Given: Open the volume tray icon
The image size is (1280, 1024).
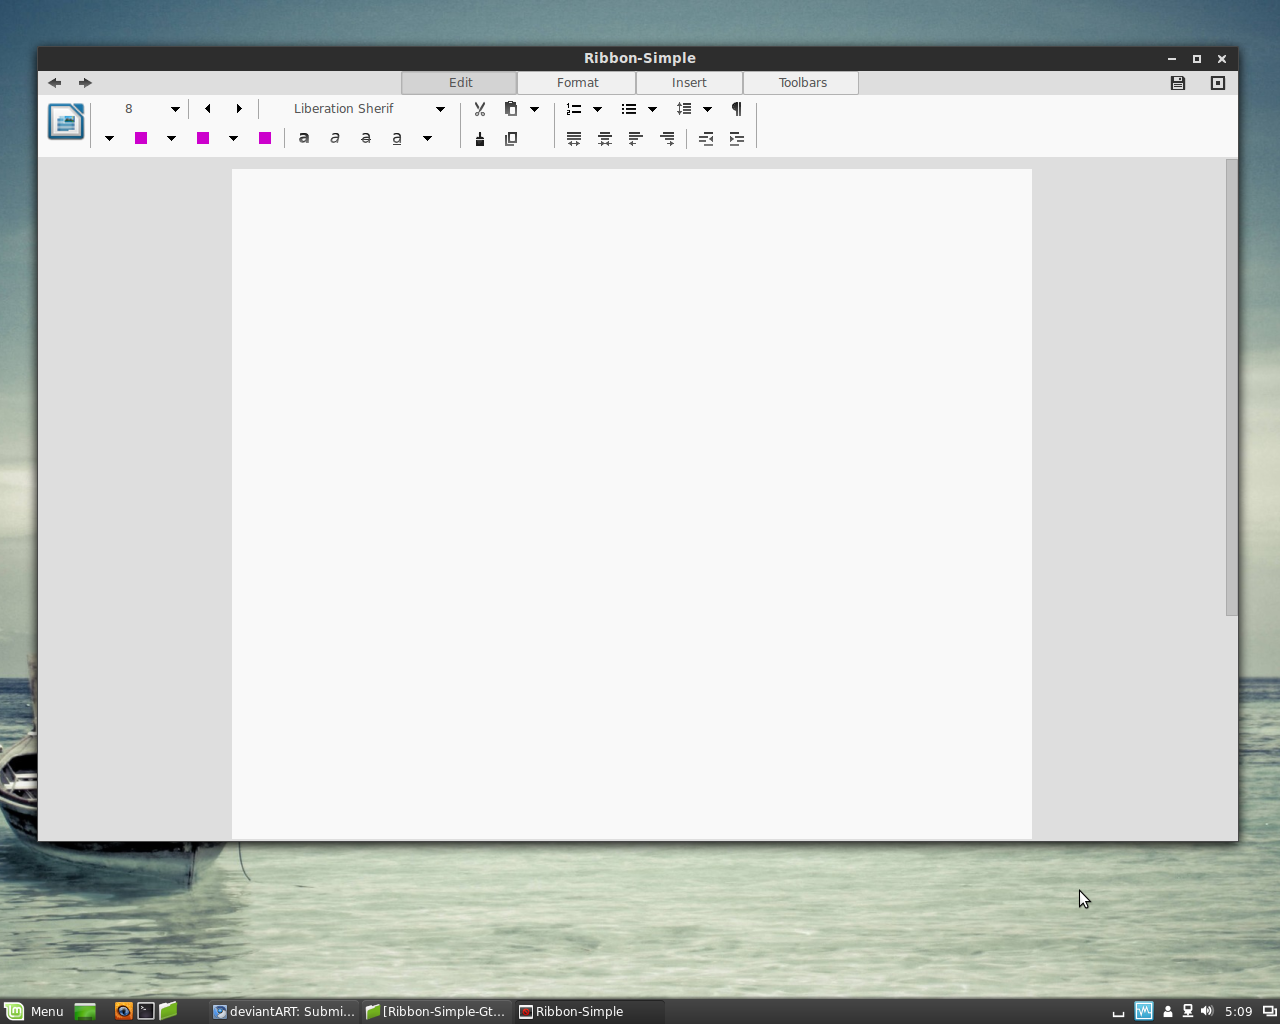Looking at the screenshot, I should (x=1207, y=1011).
